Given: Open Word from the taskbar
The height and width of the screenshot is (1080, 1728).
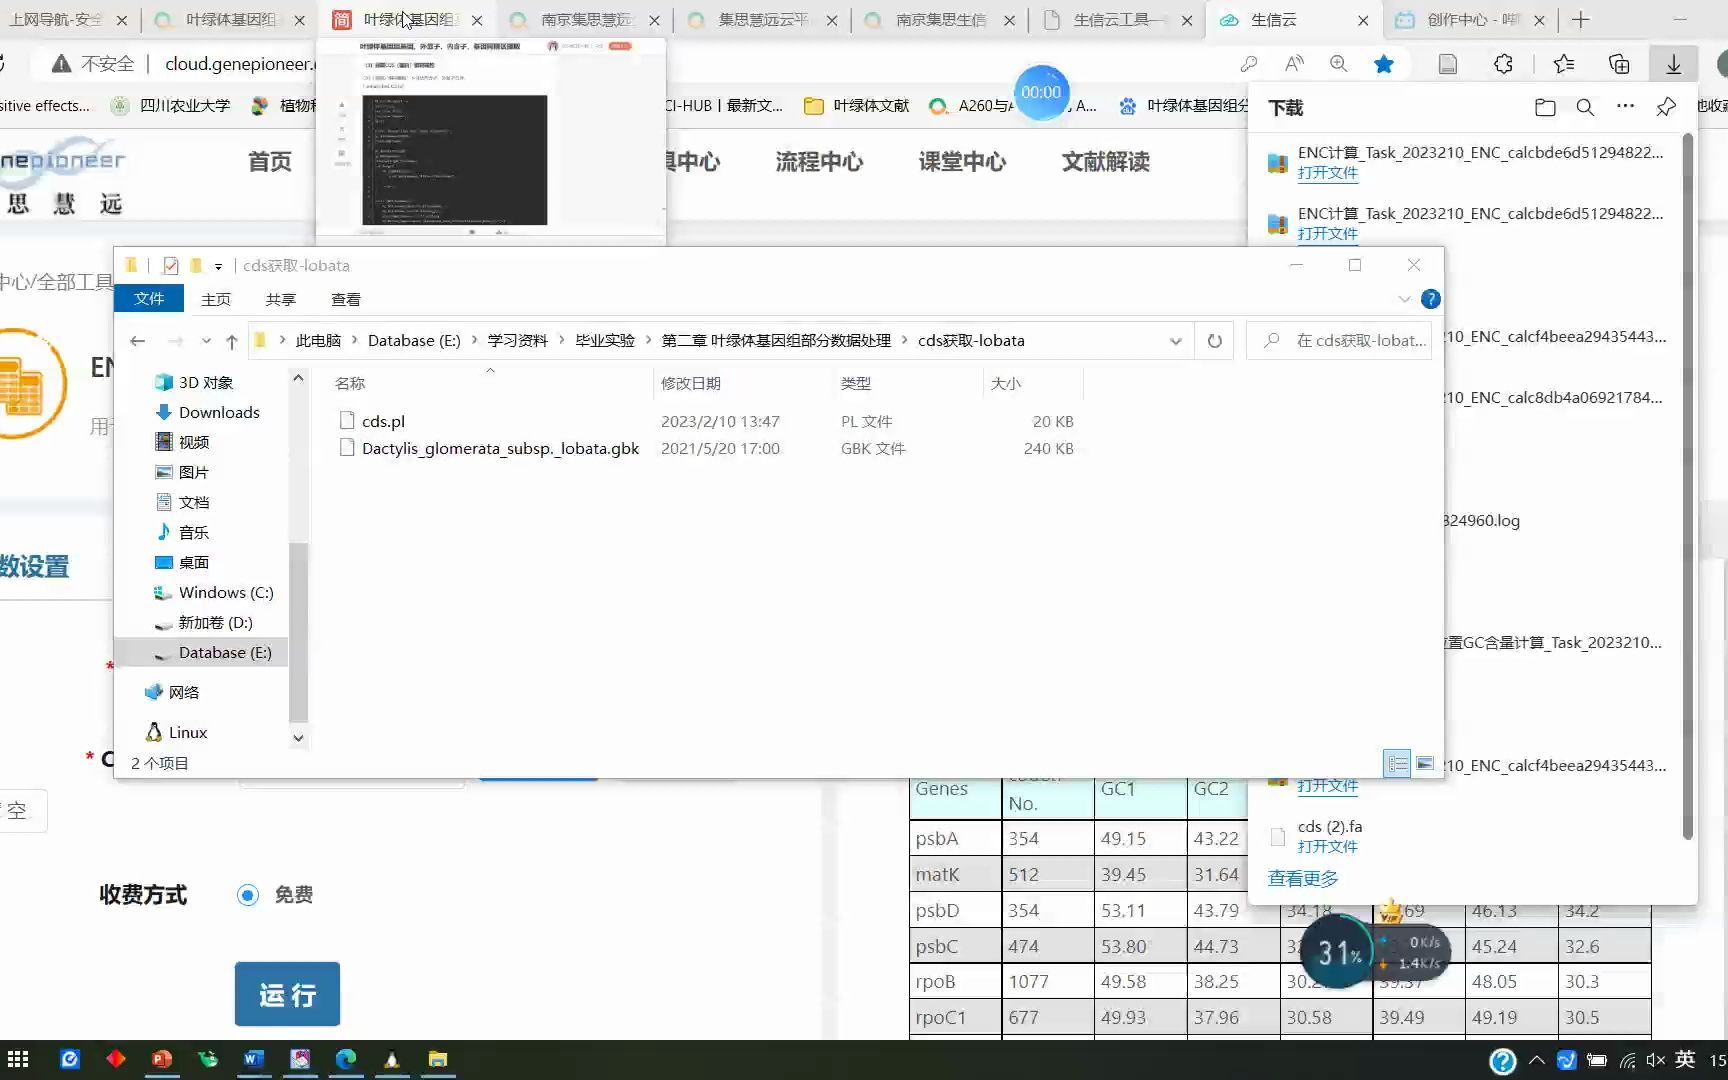Looking at the screenshot, I should pos(254,1059).
